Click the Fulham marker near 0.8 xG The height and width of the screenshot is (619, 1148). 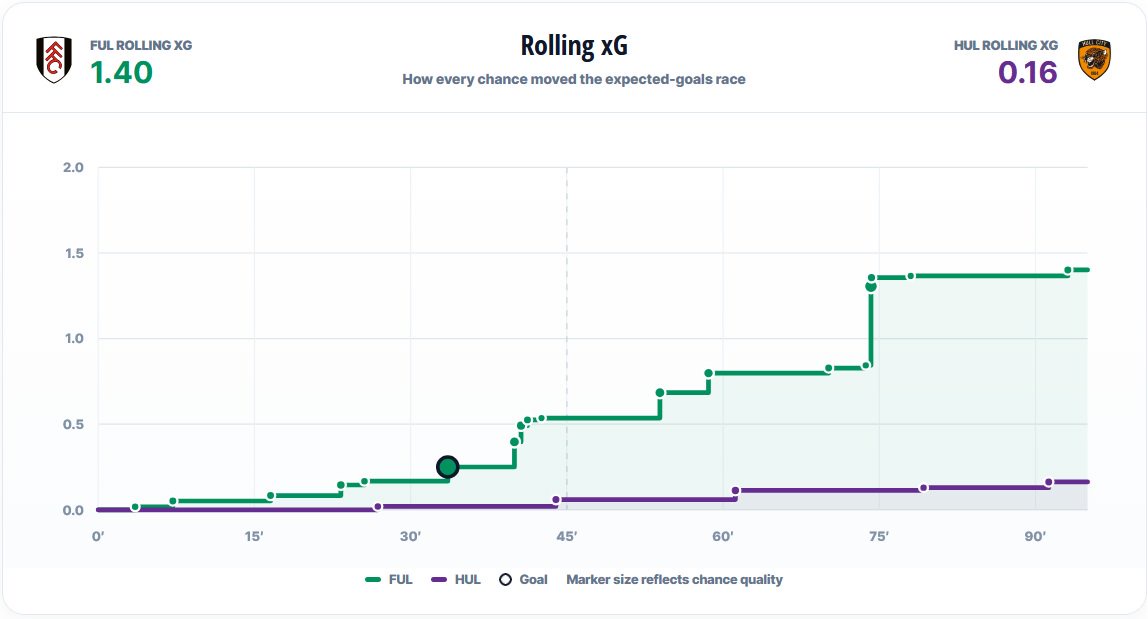pos(709,374)
